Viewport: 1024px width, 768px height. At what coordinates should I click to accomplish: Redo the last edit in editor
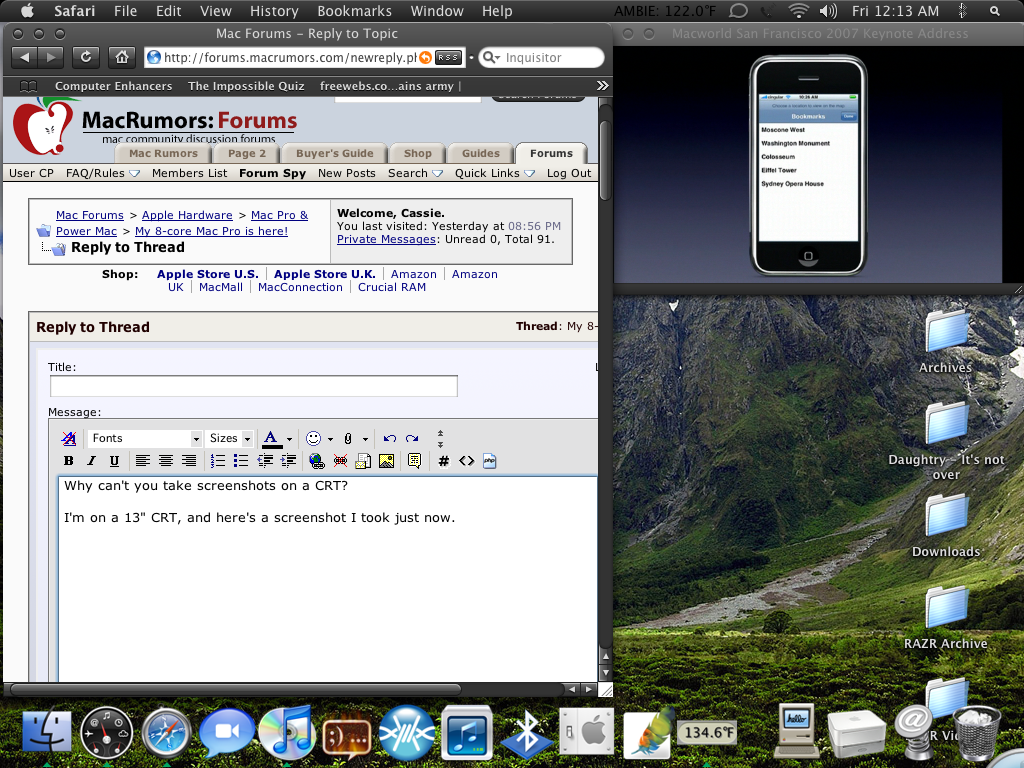coord(412,438)
